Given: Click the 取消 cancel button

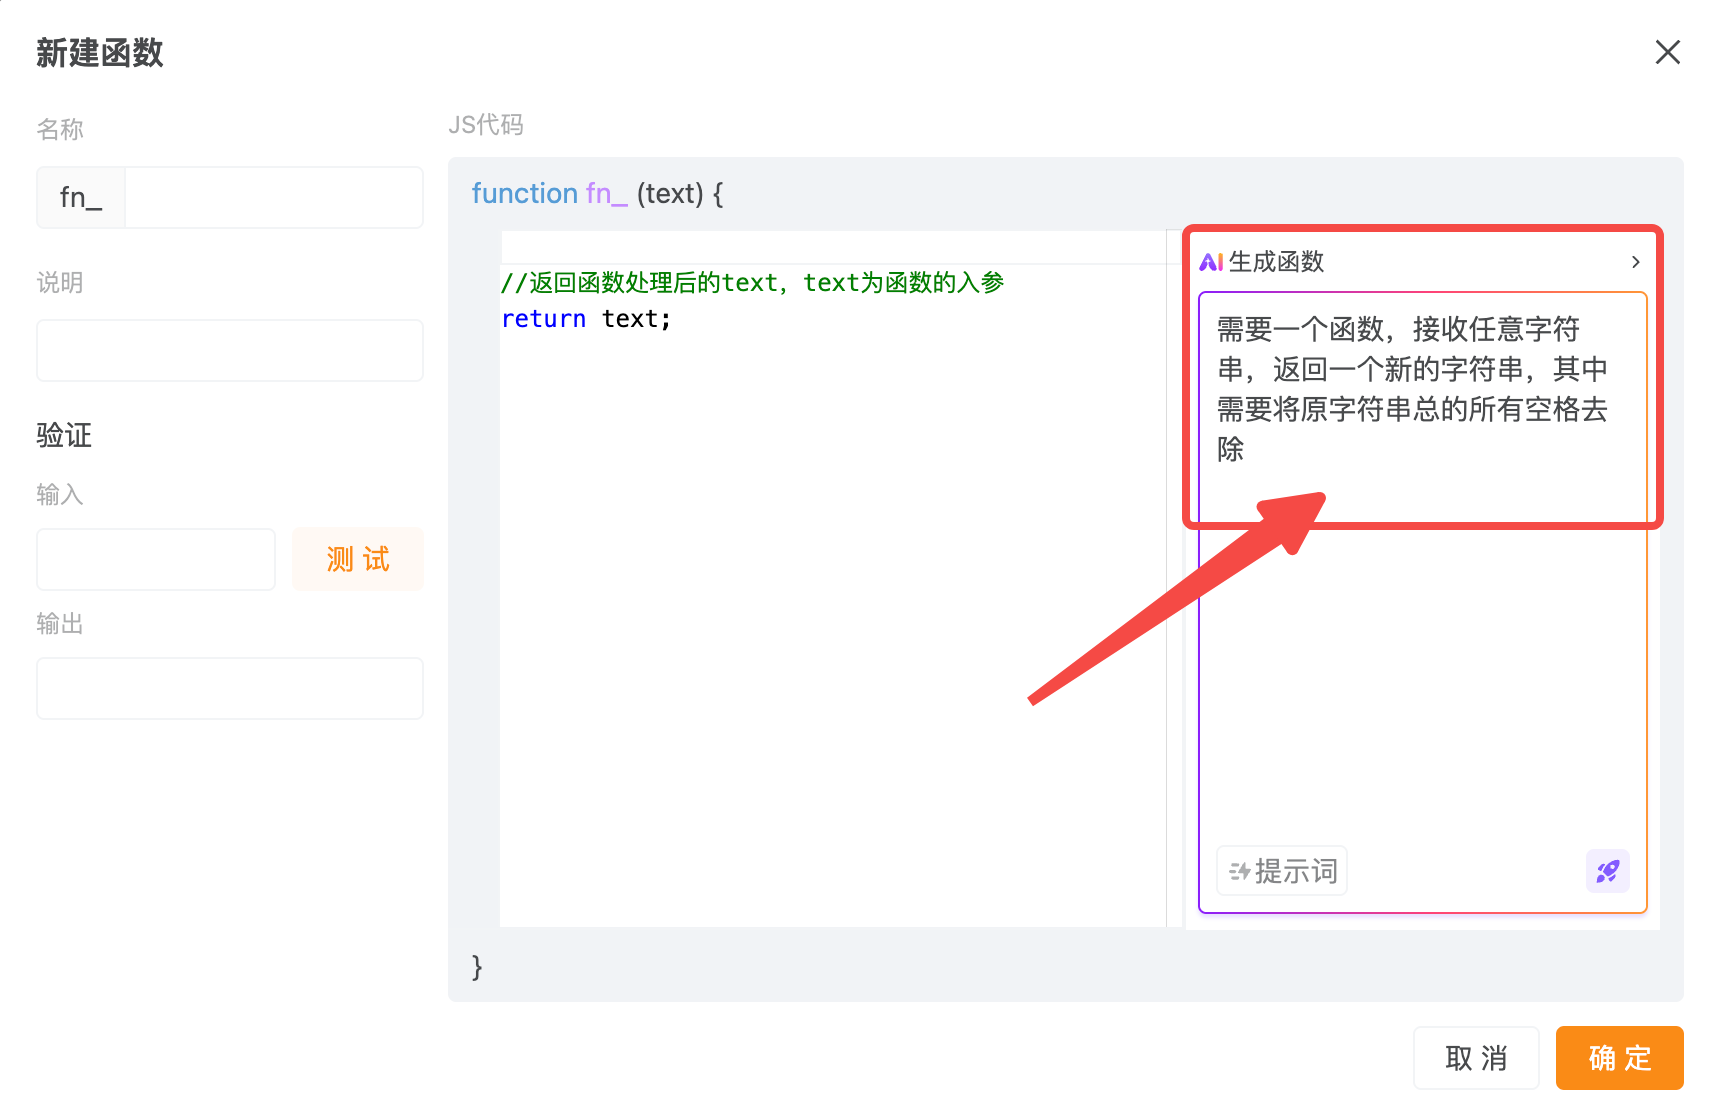Looking at the screenshot, I should tap(1476, 1058).
